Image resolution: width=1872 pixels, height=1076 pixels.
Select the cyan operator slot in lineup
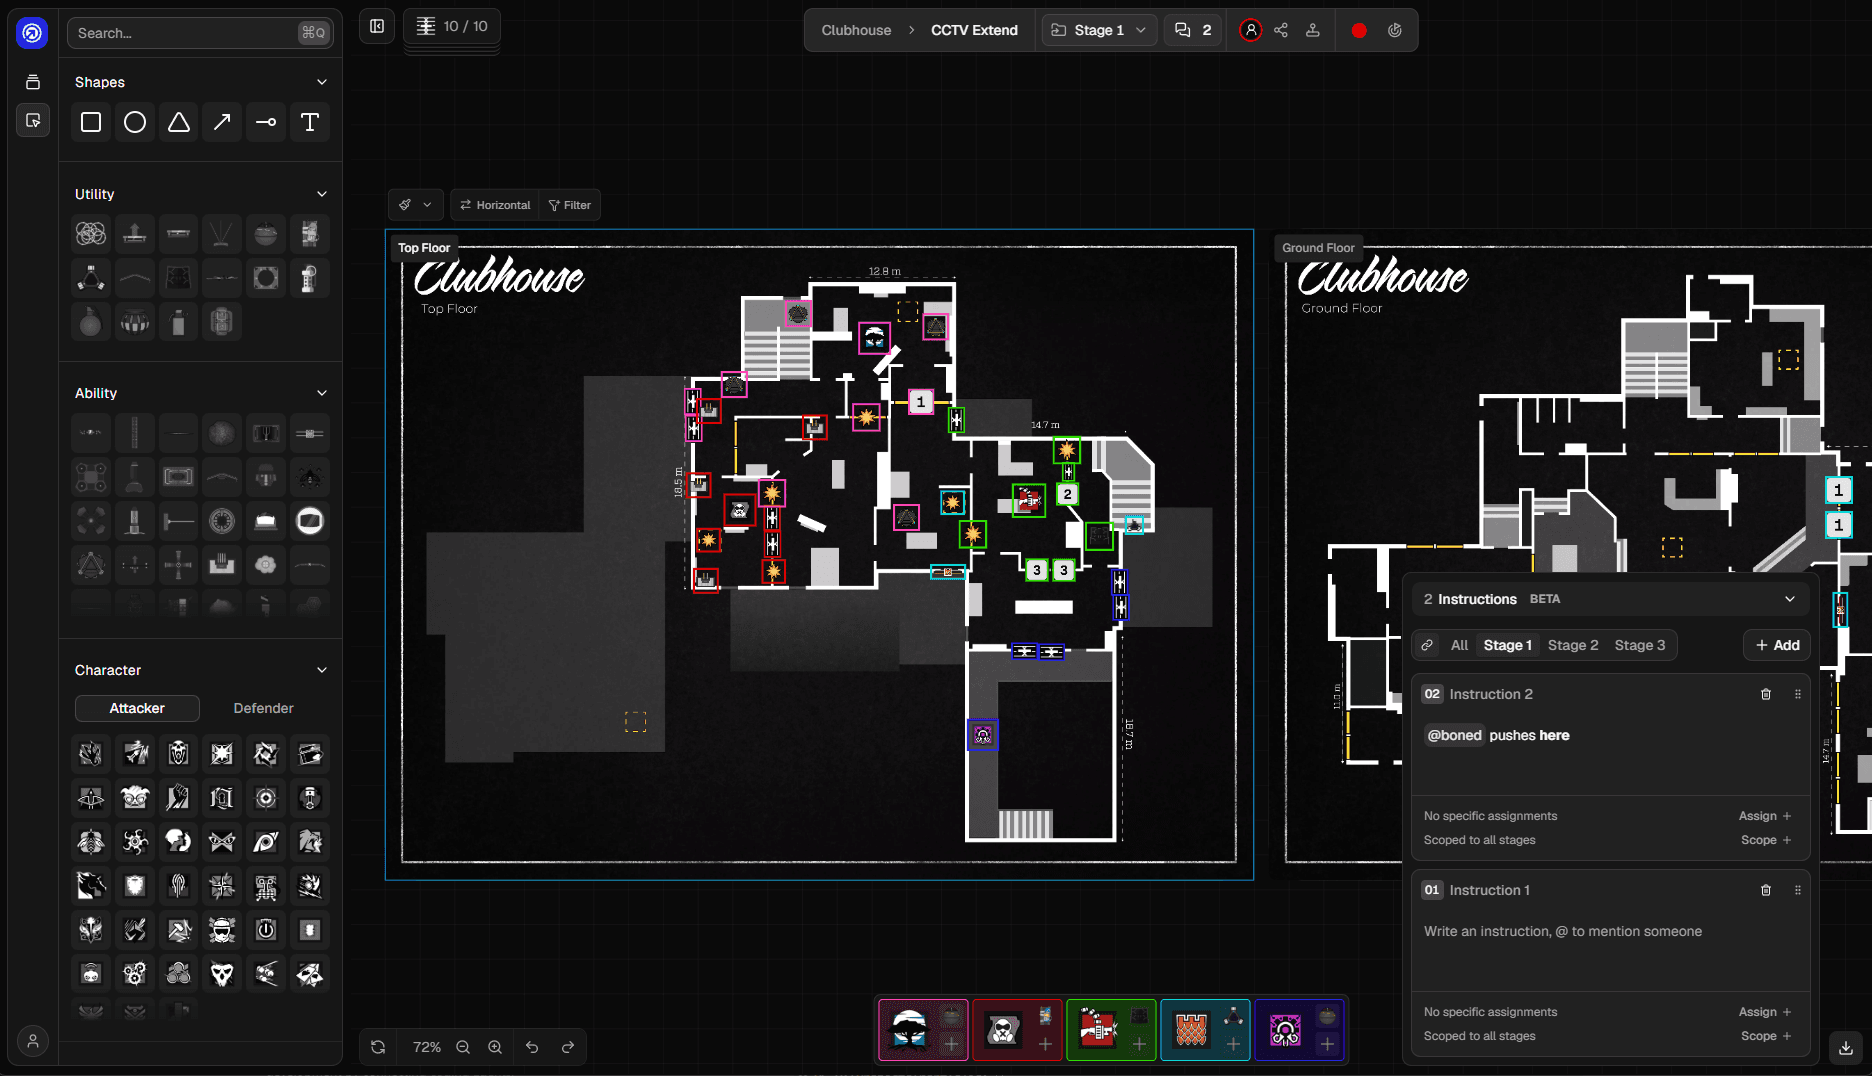[1205, 1029]
